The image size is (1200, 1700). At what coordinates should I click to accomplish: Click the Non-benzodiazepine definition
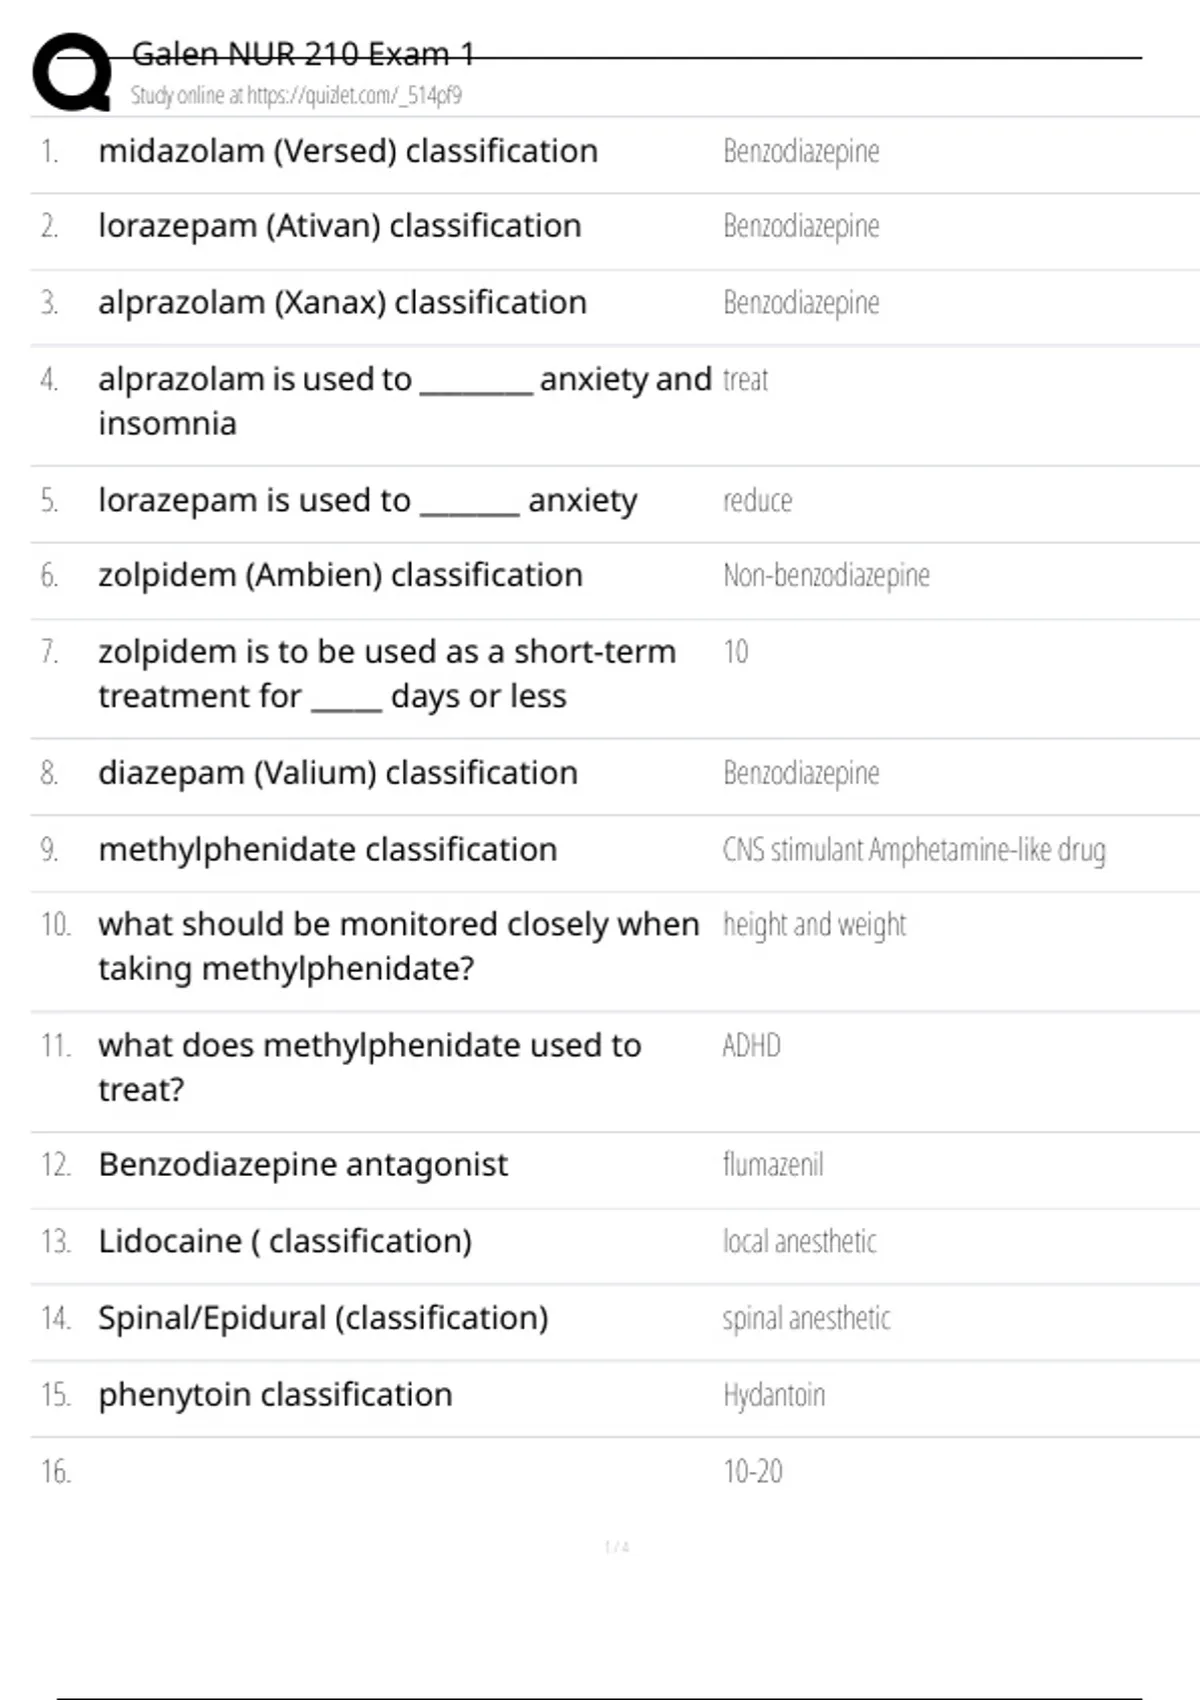point(826,575)
